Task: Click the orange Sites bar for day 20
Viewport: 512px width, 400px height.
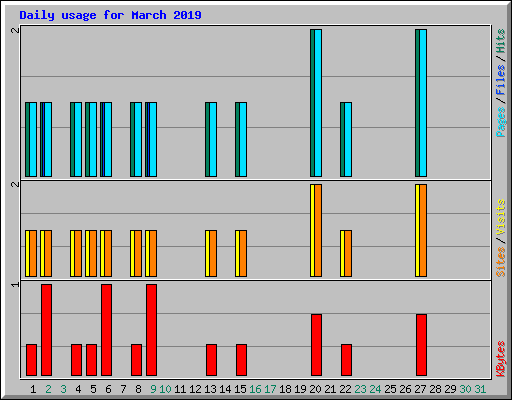Action: point(318,230)
